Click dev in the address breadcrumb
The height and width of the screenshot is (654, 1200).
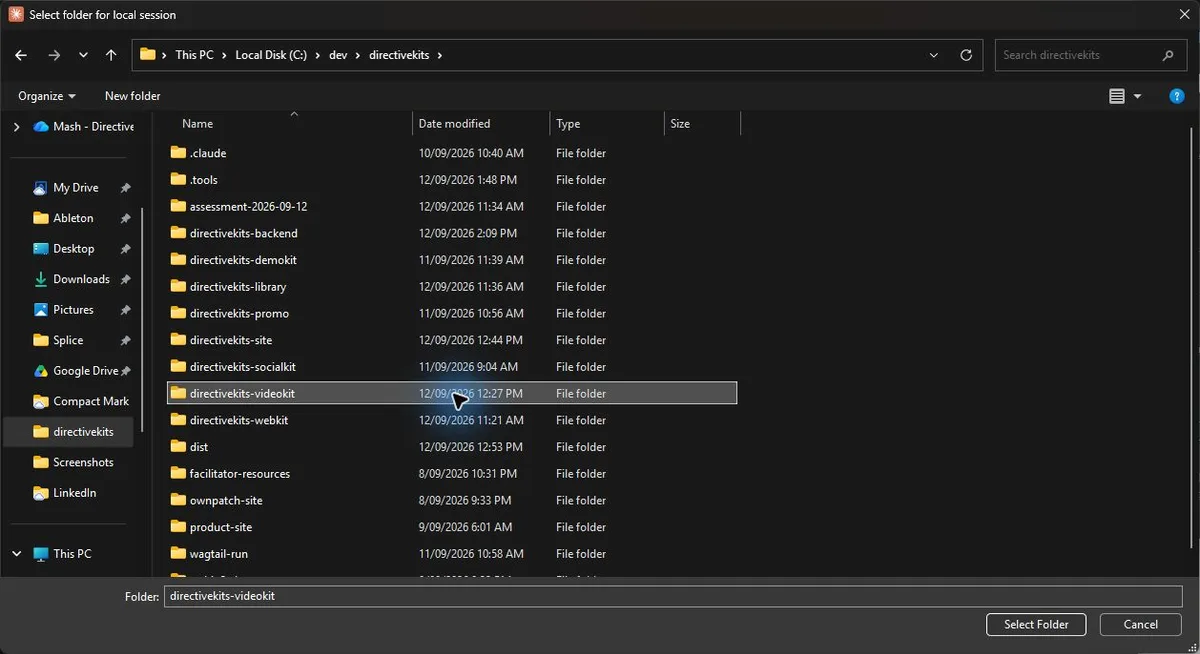(338, 55)
